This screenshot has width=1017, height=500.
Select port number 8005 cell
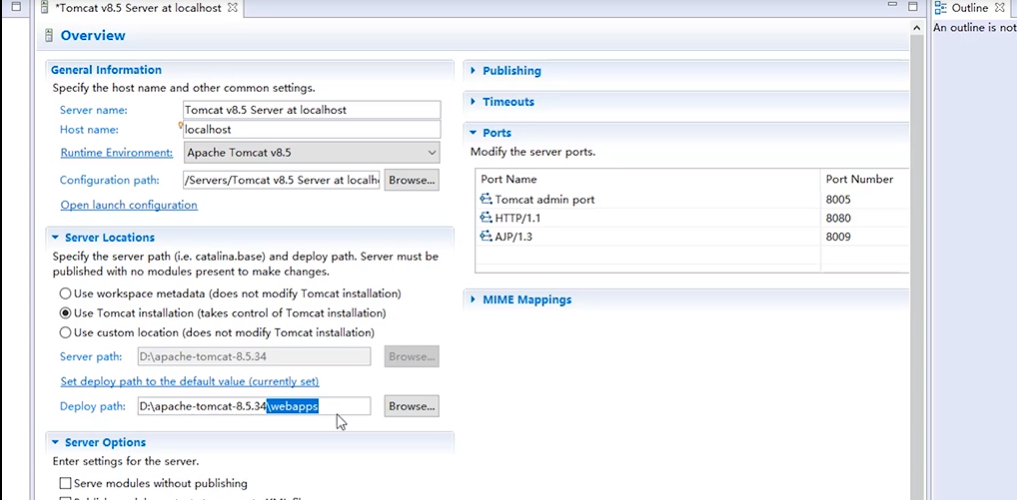coord(838,200)
